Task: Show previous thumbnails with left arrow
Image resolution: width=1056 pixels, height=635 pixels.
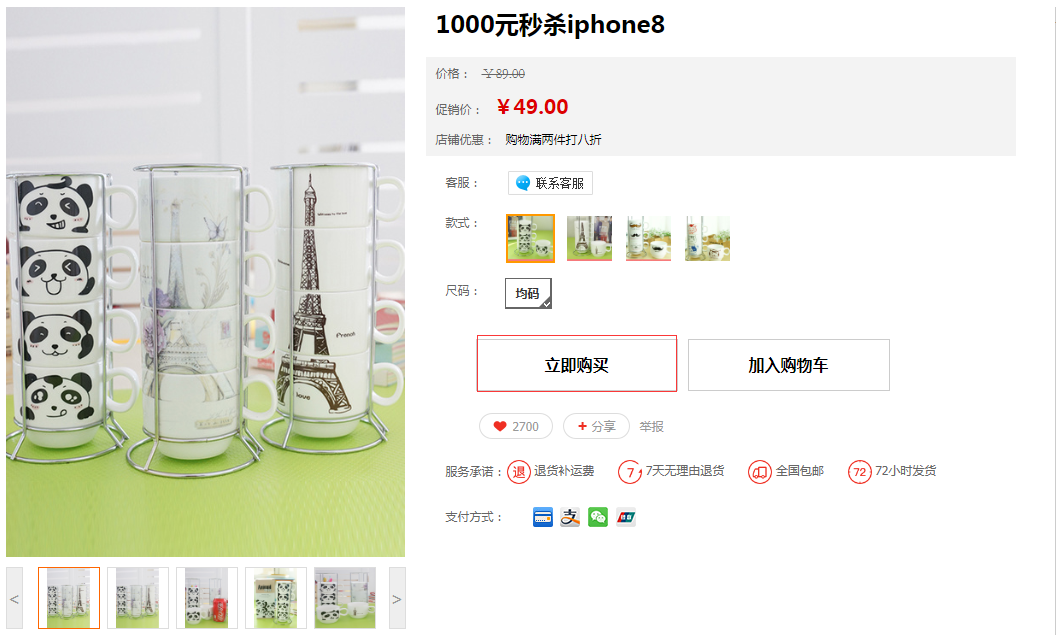Action: (x=14, y=598)
